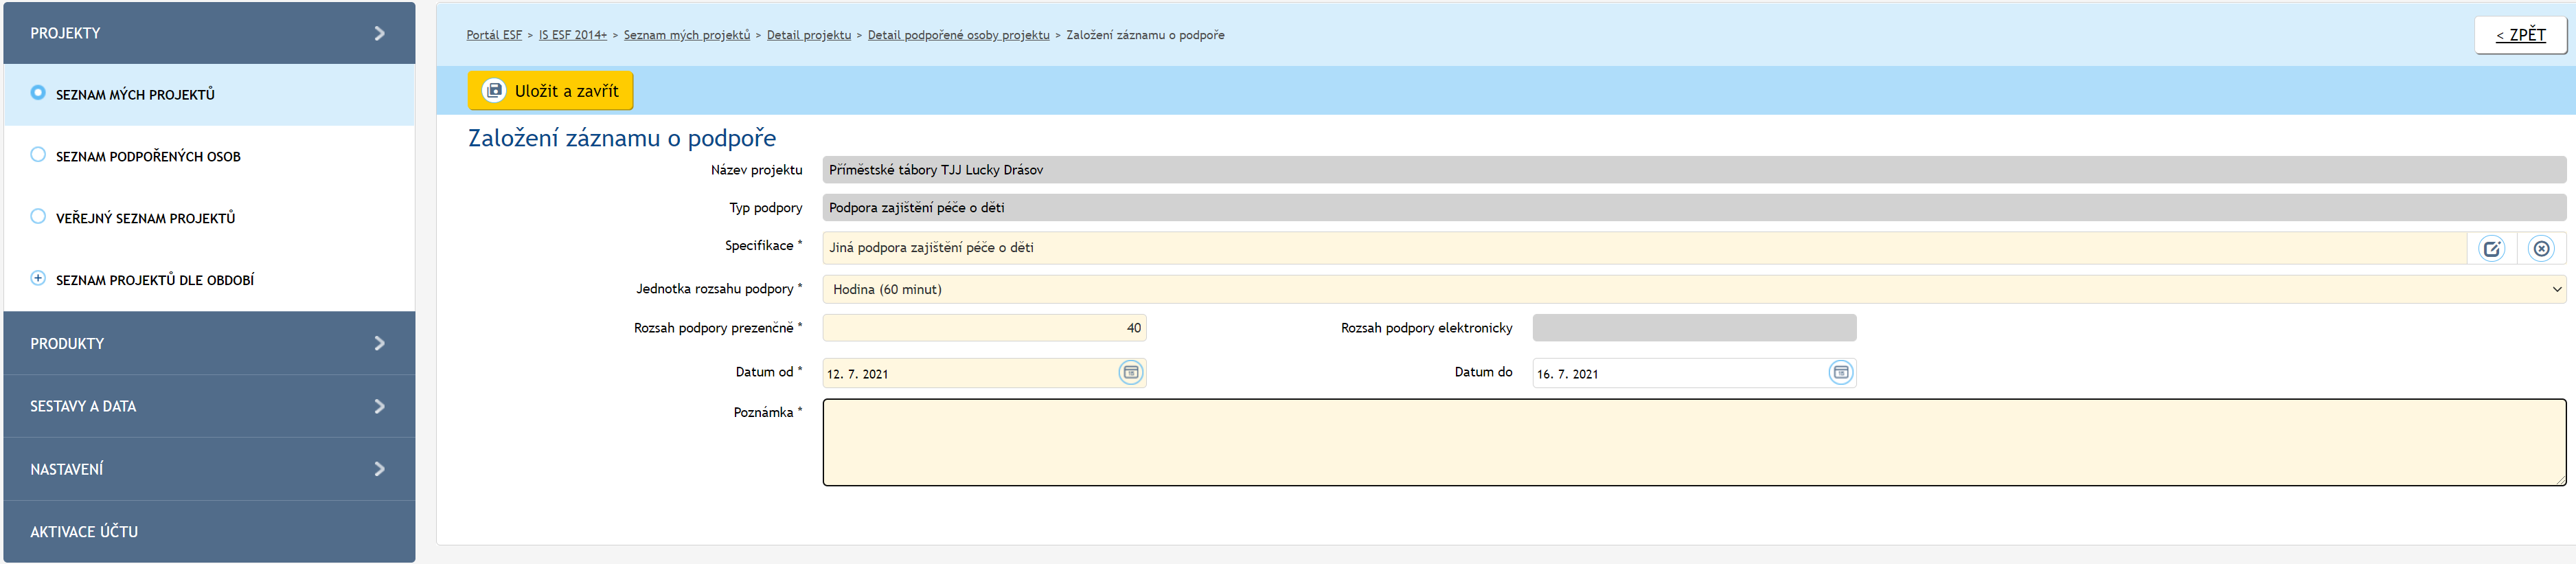Click into the Poznámka text area
The height and width of the screenshot is (564, 2576).
click(x=1693, y=442)
